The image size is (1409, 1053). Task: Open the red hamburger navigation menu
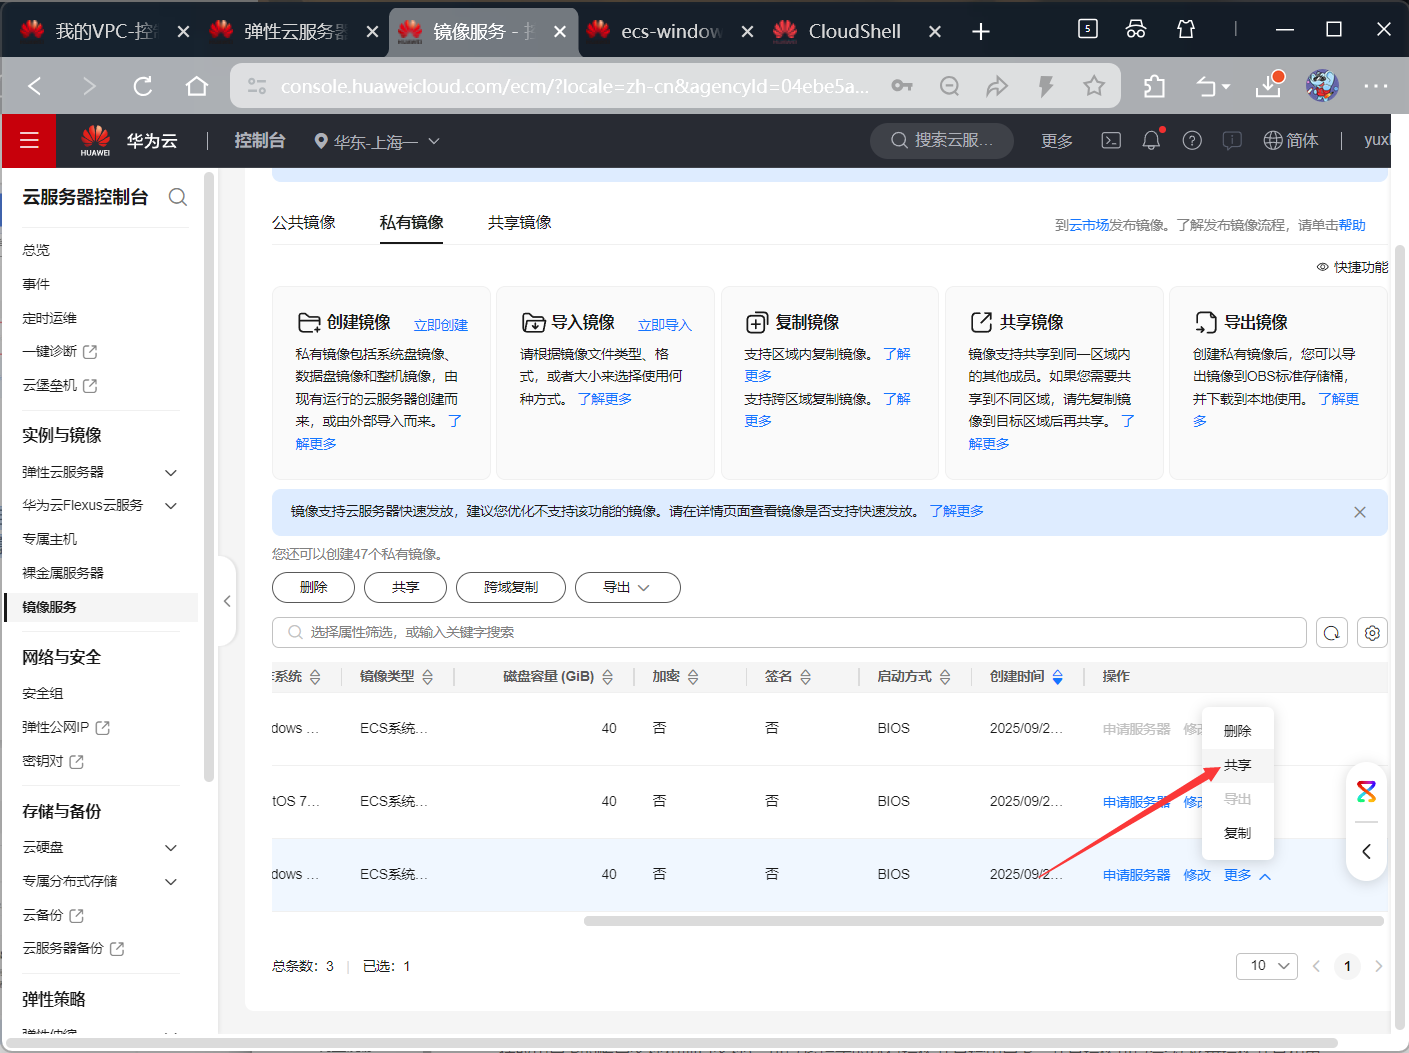tap(29, 141)
